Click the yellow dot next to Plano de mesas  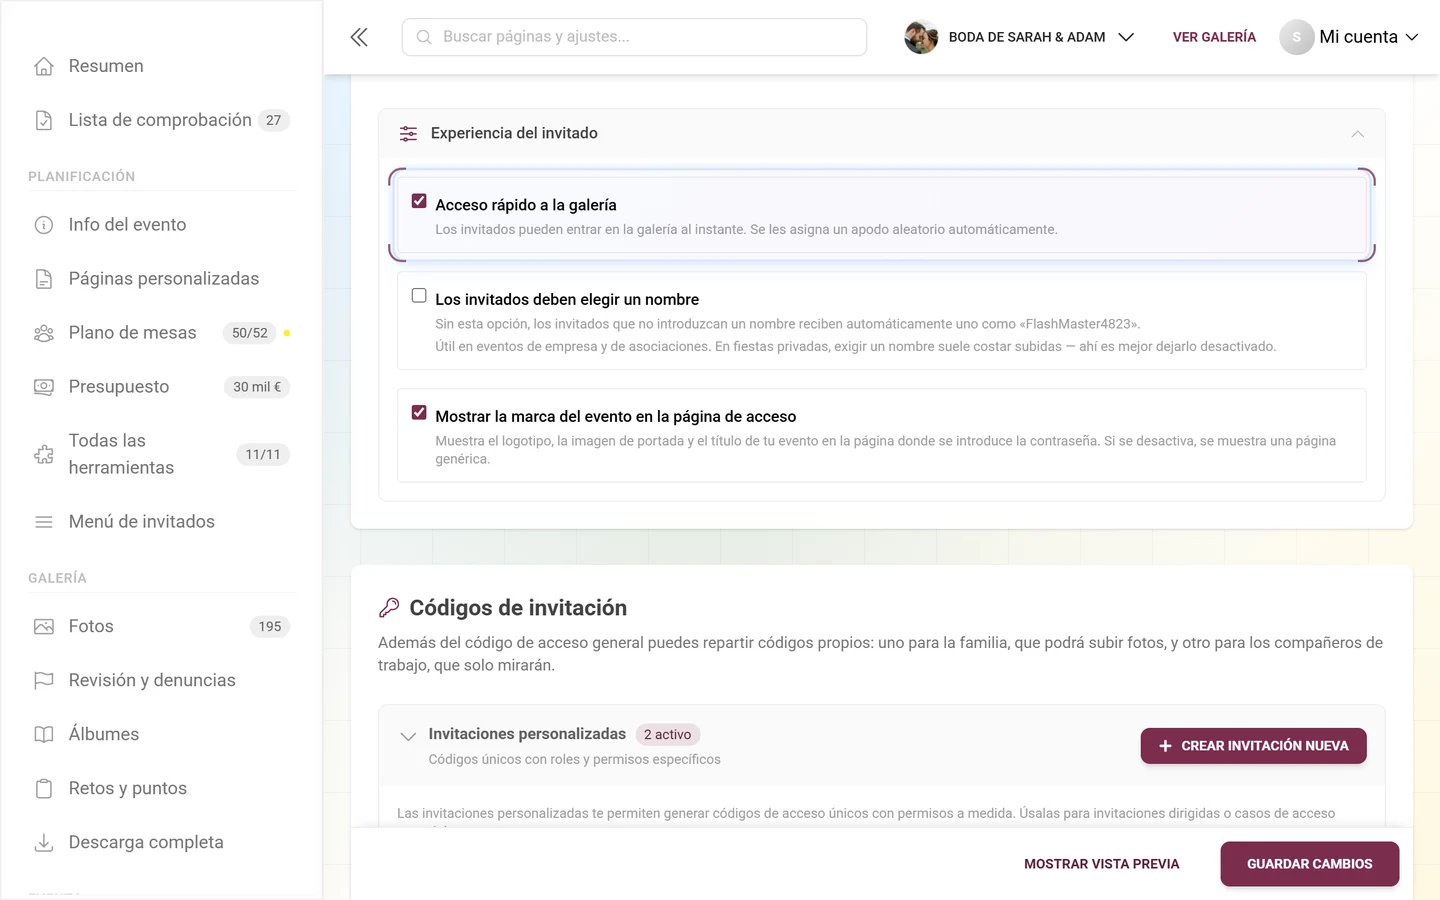click(287, 333)
